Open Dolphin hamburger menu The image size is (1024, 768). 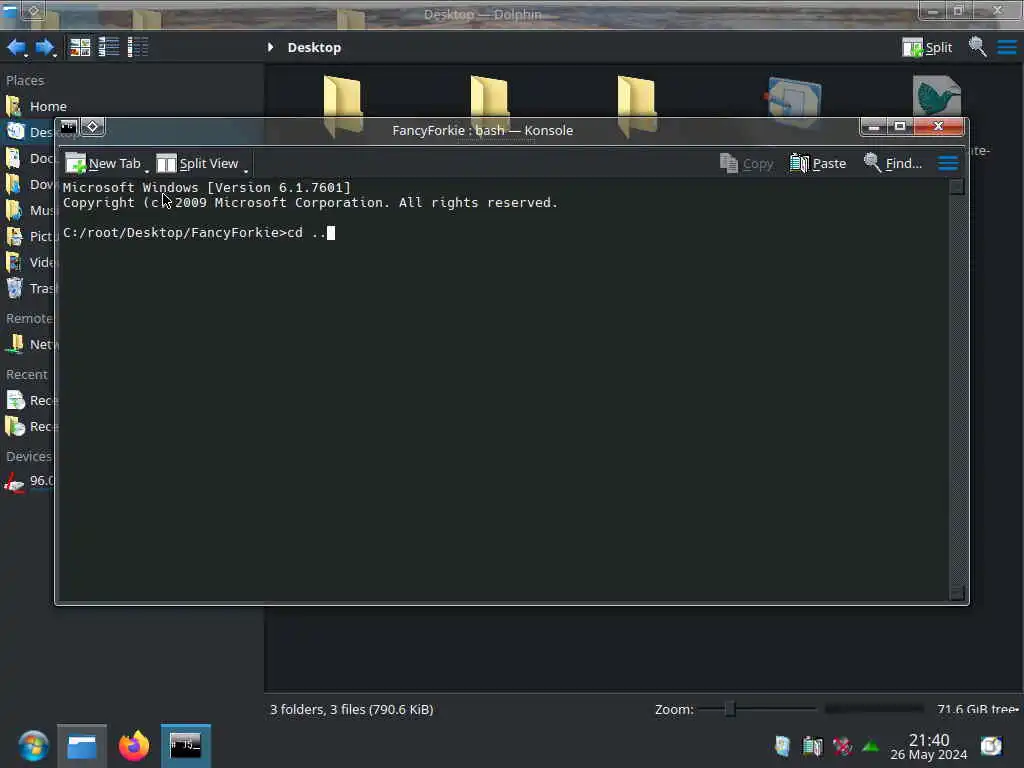coord(1006,47)
